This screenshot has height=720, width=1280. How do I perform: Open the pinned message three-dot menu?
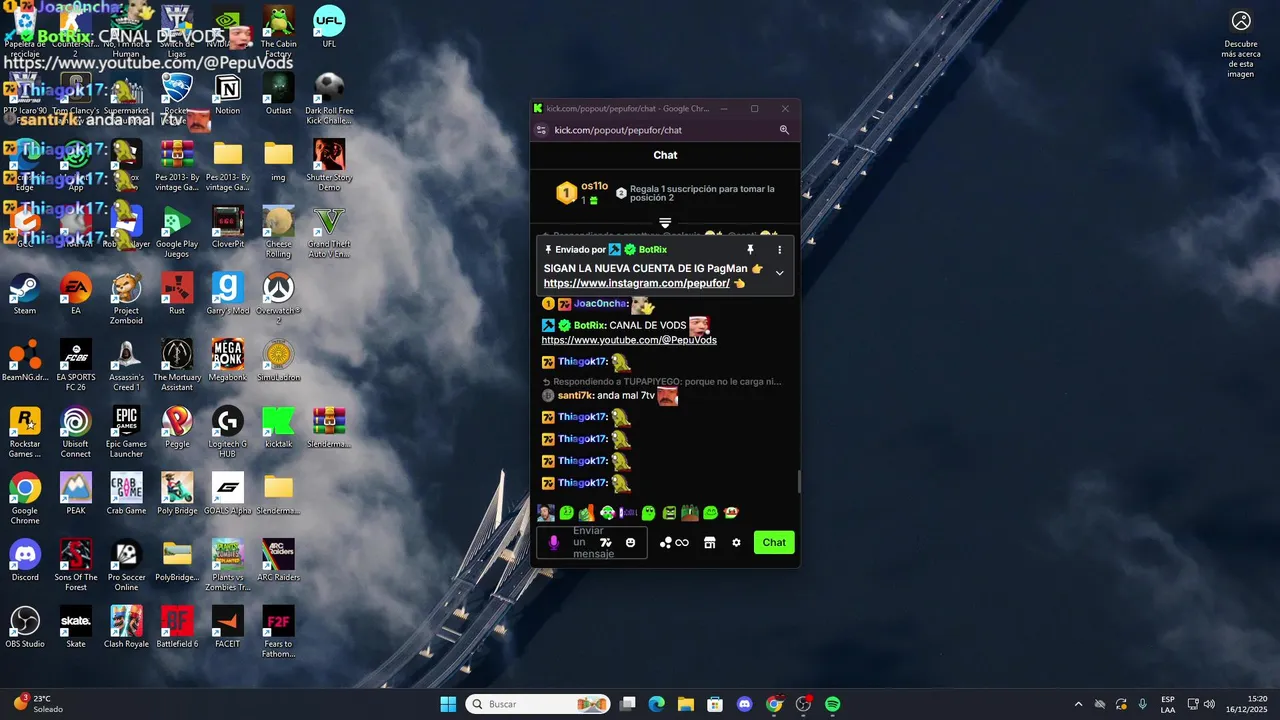point(780,249)
